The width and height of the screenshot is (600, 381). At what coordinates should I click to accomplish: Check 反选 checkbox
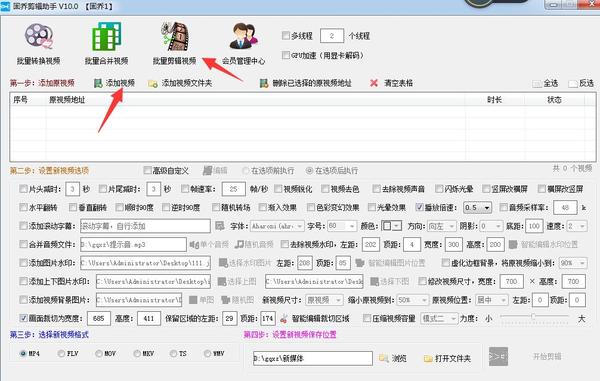pyautogui.click(x=573, y=84)
